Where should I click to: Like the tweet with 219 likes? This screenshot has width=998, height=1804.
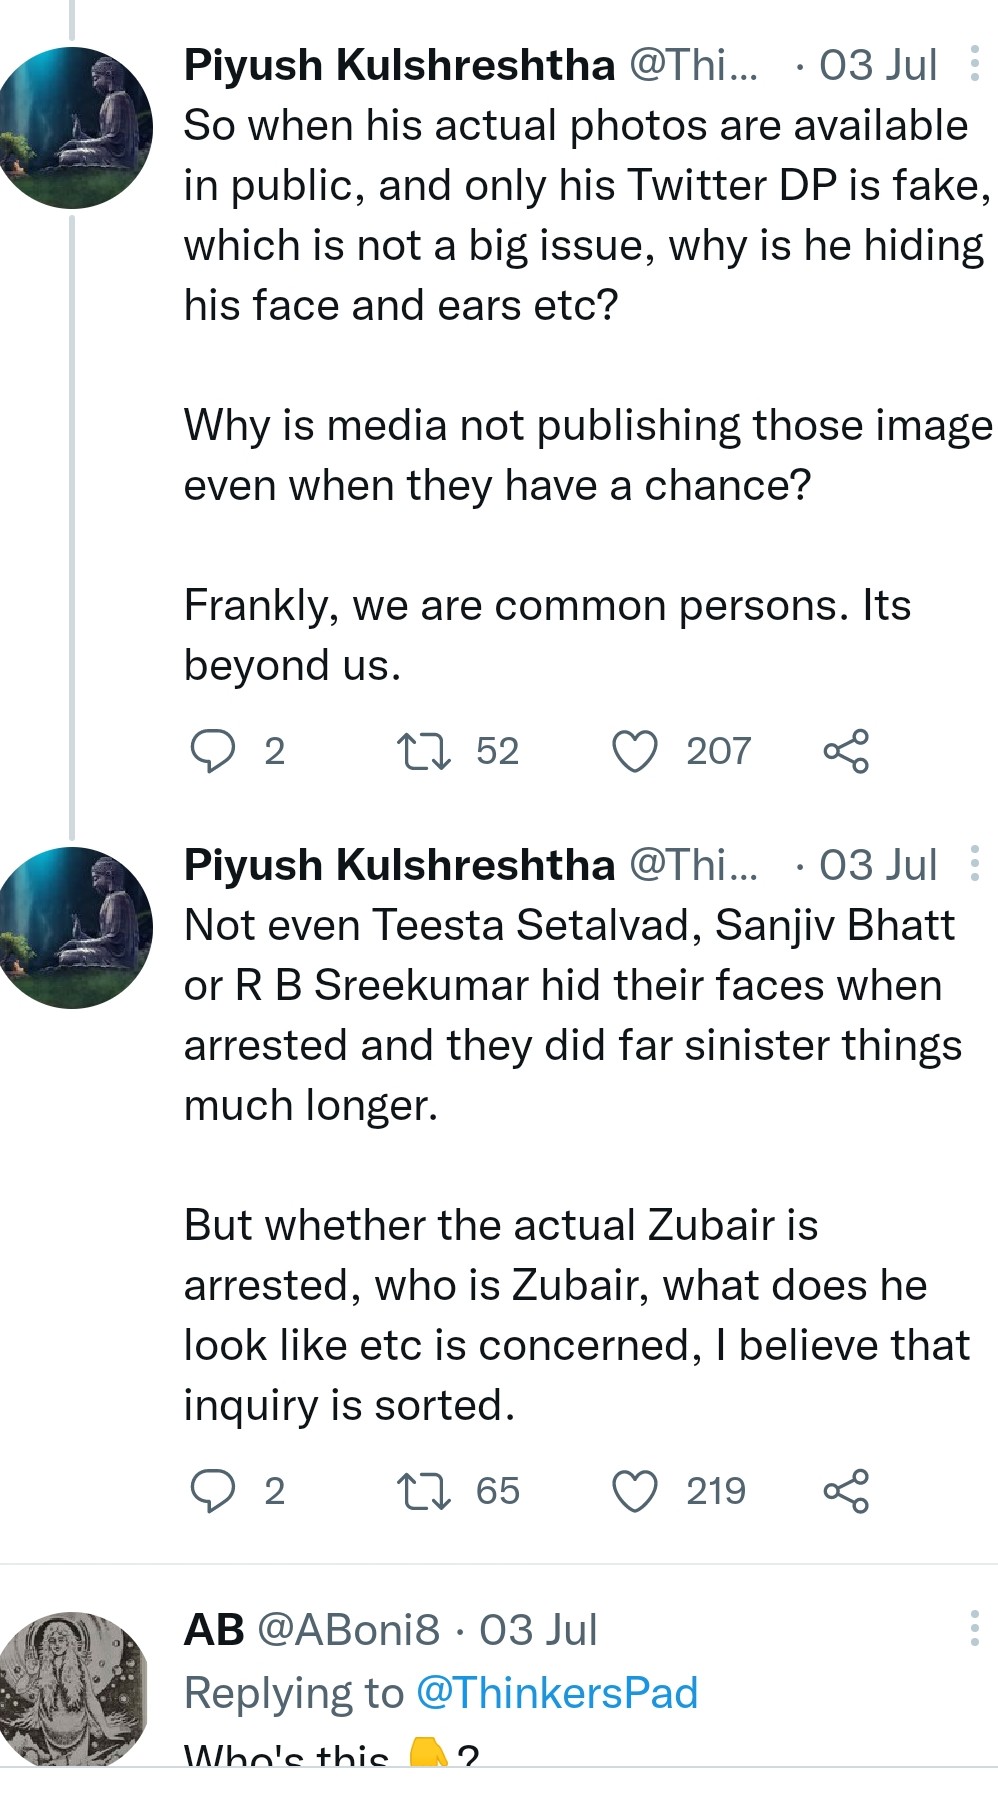635,1491
